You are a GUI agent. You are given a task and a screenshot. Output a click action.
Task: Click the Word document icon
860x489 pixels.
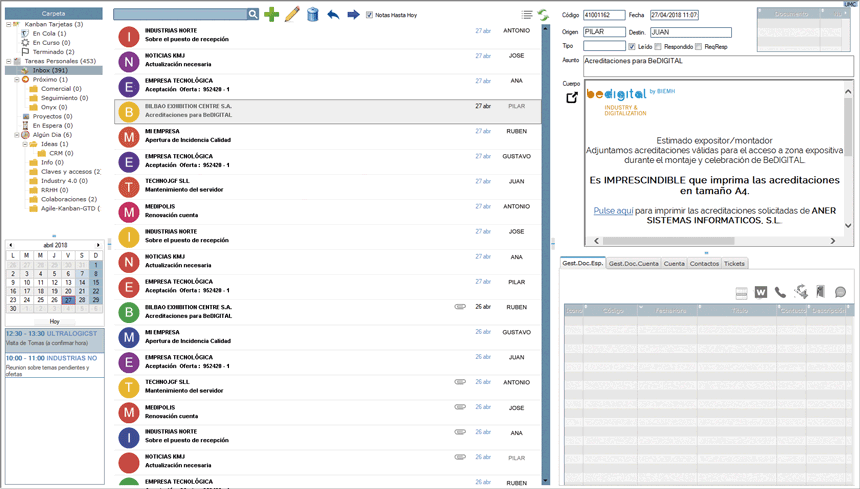[x=761, y=292]
